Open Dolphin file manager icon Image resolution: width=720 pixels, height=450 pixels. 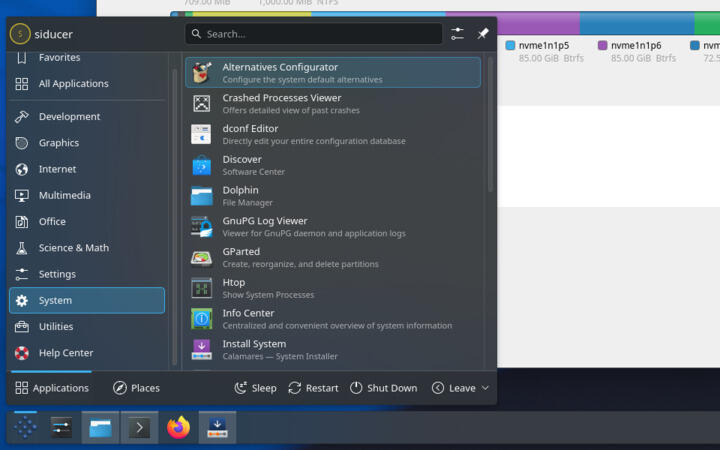click(x=202, y=196)
